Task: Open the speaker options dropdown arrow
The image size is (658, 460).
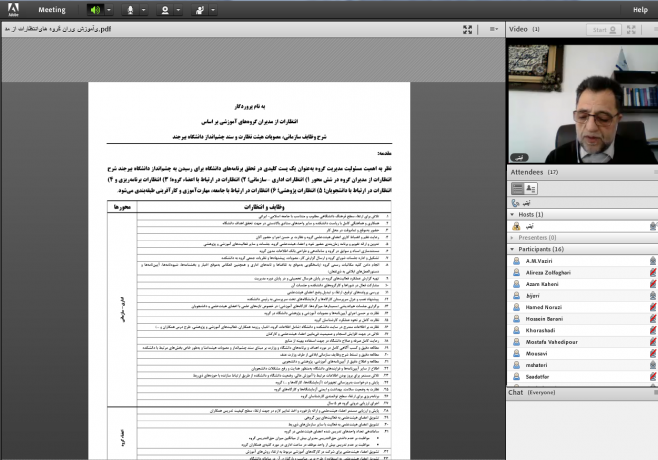Action: click(109, 10)
